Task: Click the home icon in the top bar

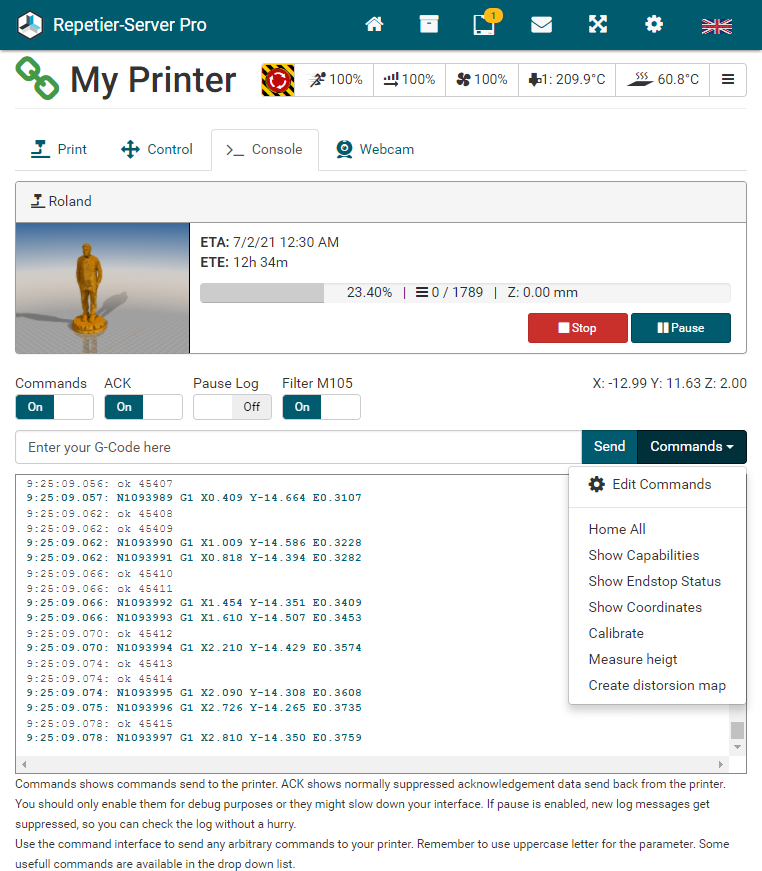Action: [375, 25]
